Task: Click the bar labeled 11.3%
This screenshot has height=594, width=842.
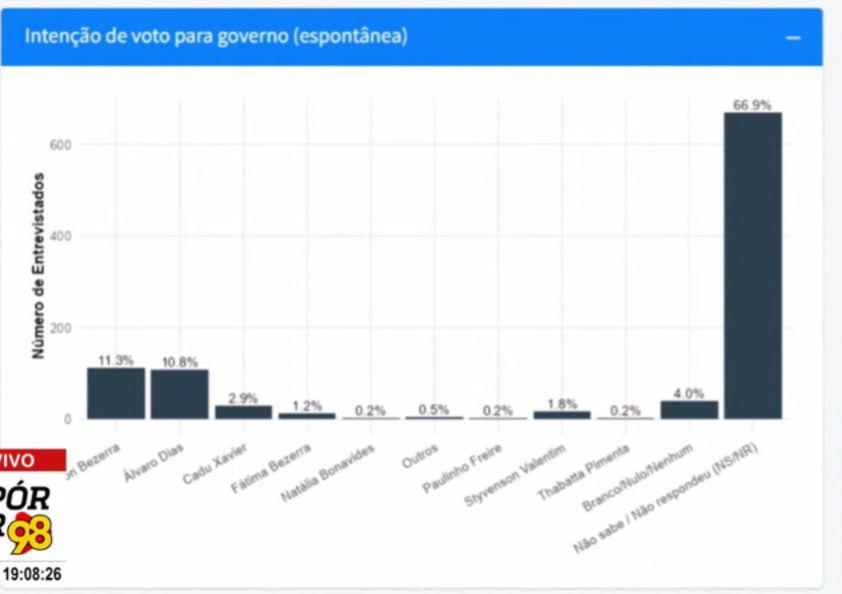Action: (116, 393)
